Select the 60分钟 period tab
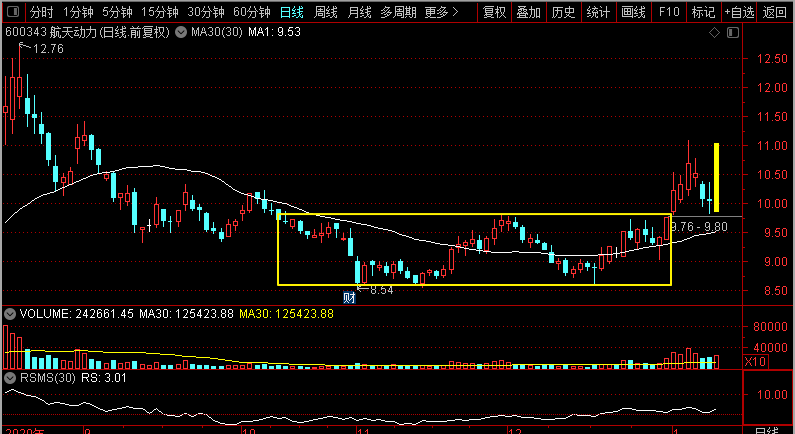The width and height of the screenshot is (795, 434). [x=252, y=13]
